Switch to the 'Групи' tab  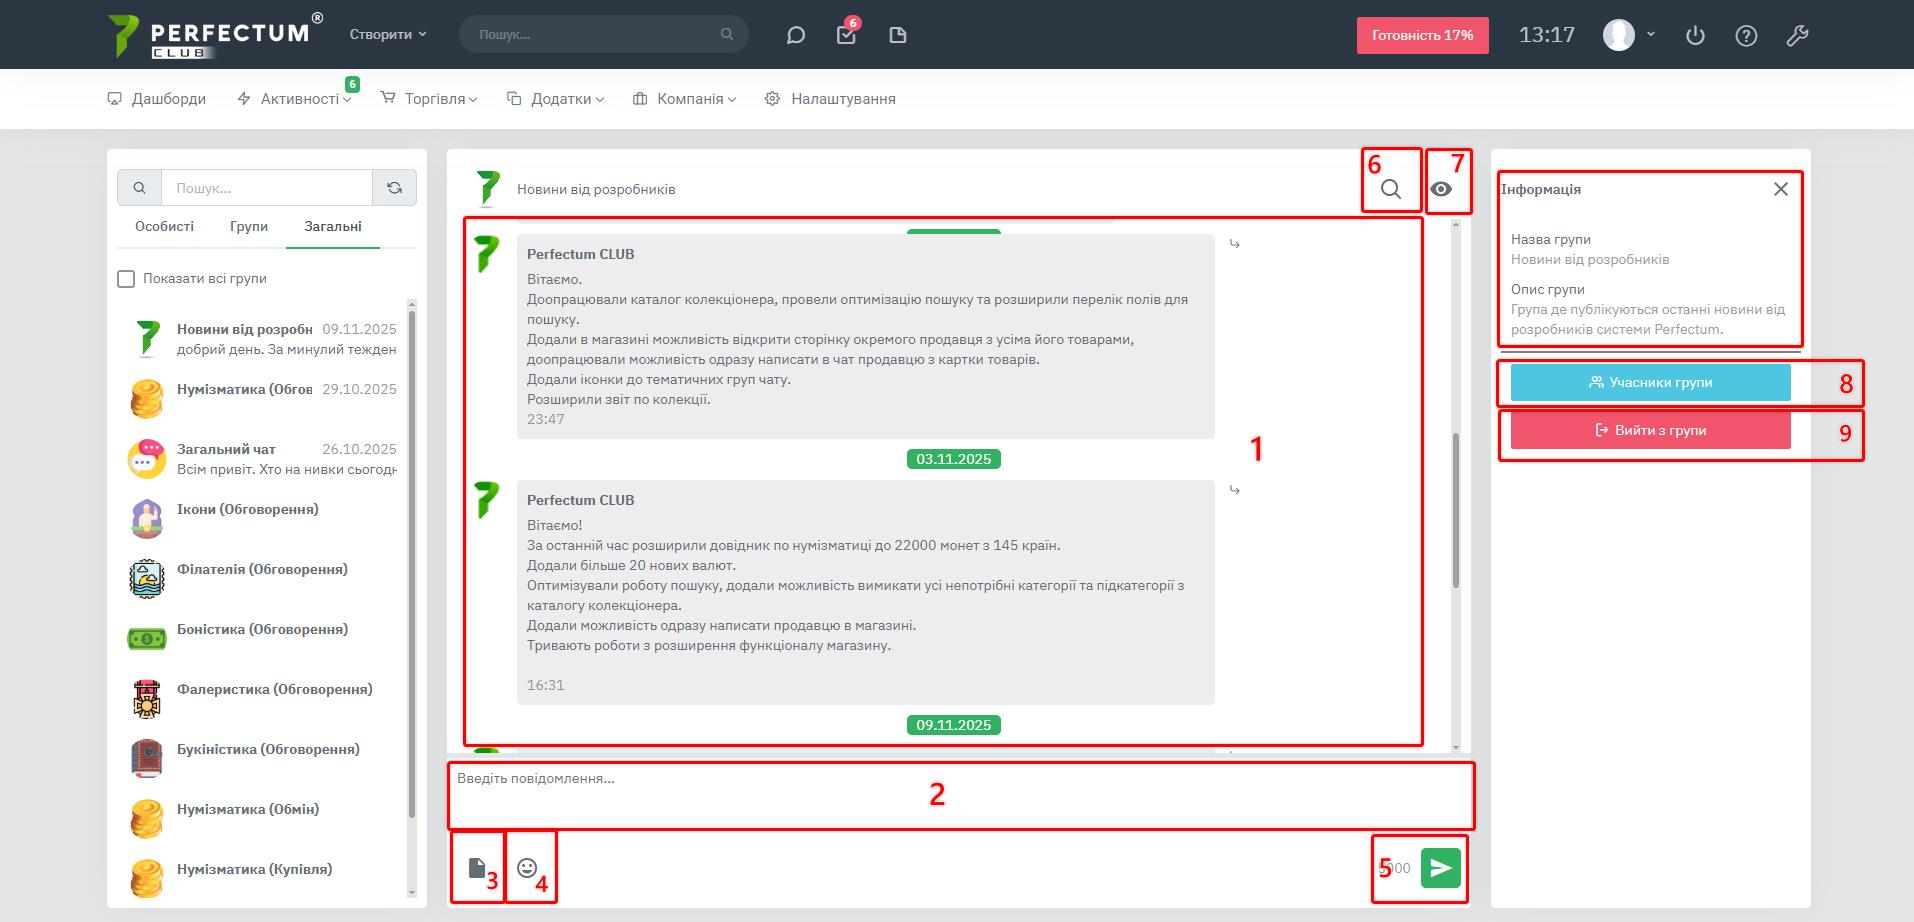click(249, 227)
